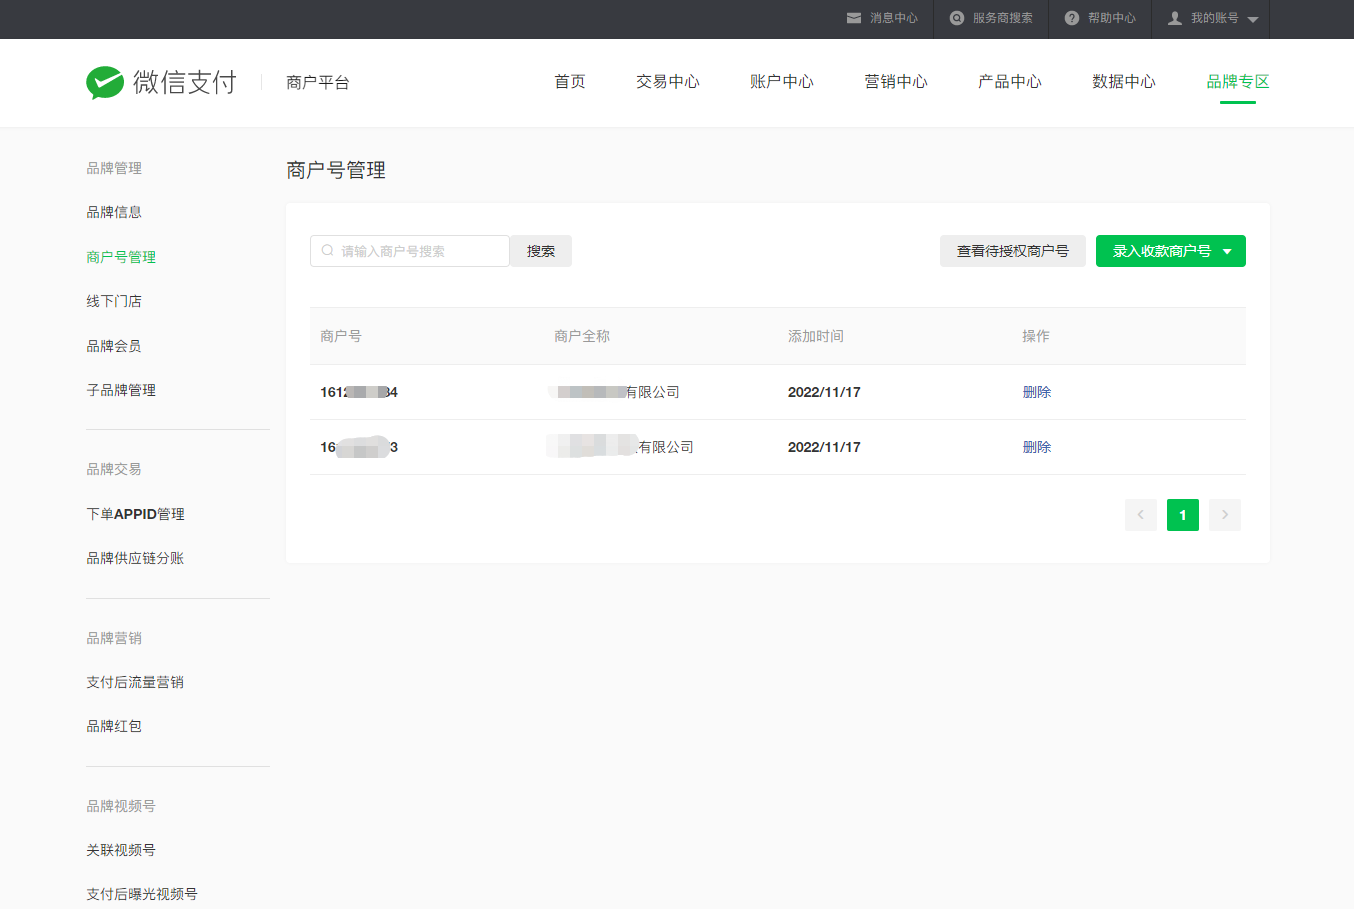Click the 服务商搜索 magnifier icon
1354x909 pixels.
click(x=957, y=18)
